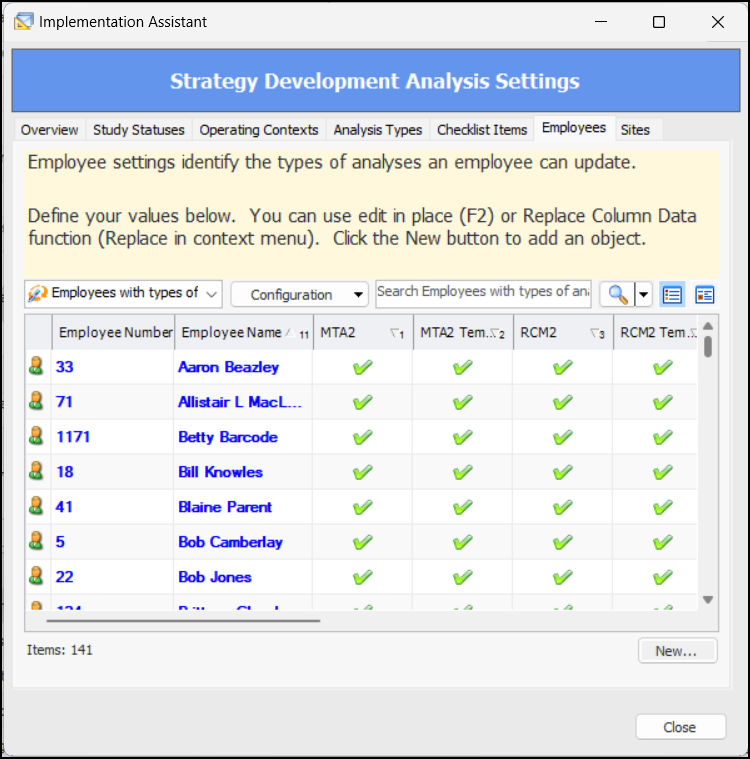Toggle RCM2 check for Allistair L MacL...

[563, 402]
